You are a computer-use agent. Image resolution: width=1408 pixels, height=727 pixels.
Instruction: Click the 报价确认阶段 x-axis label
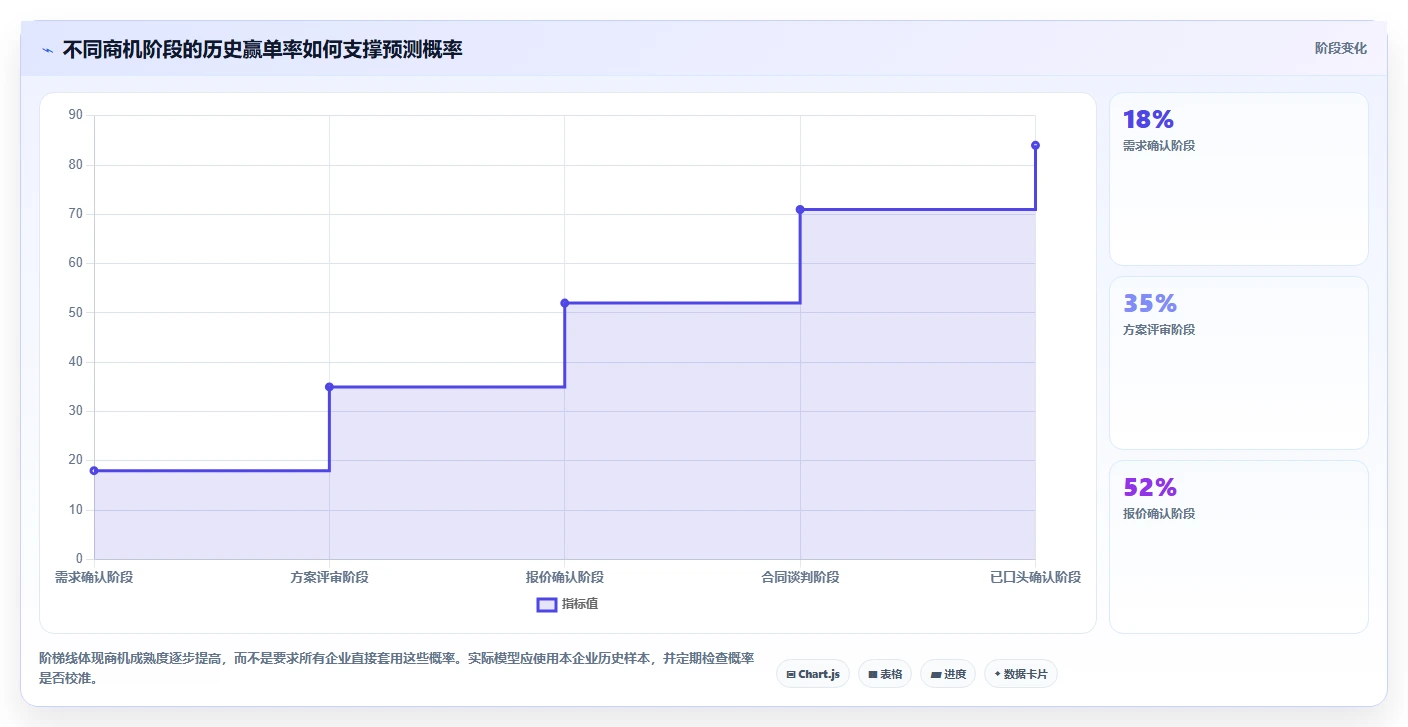565,577
